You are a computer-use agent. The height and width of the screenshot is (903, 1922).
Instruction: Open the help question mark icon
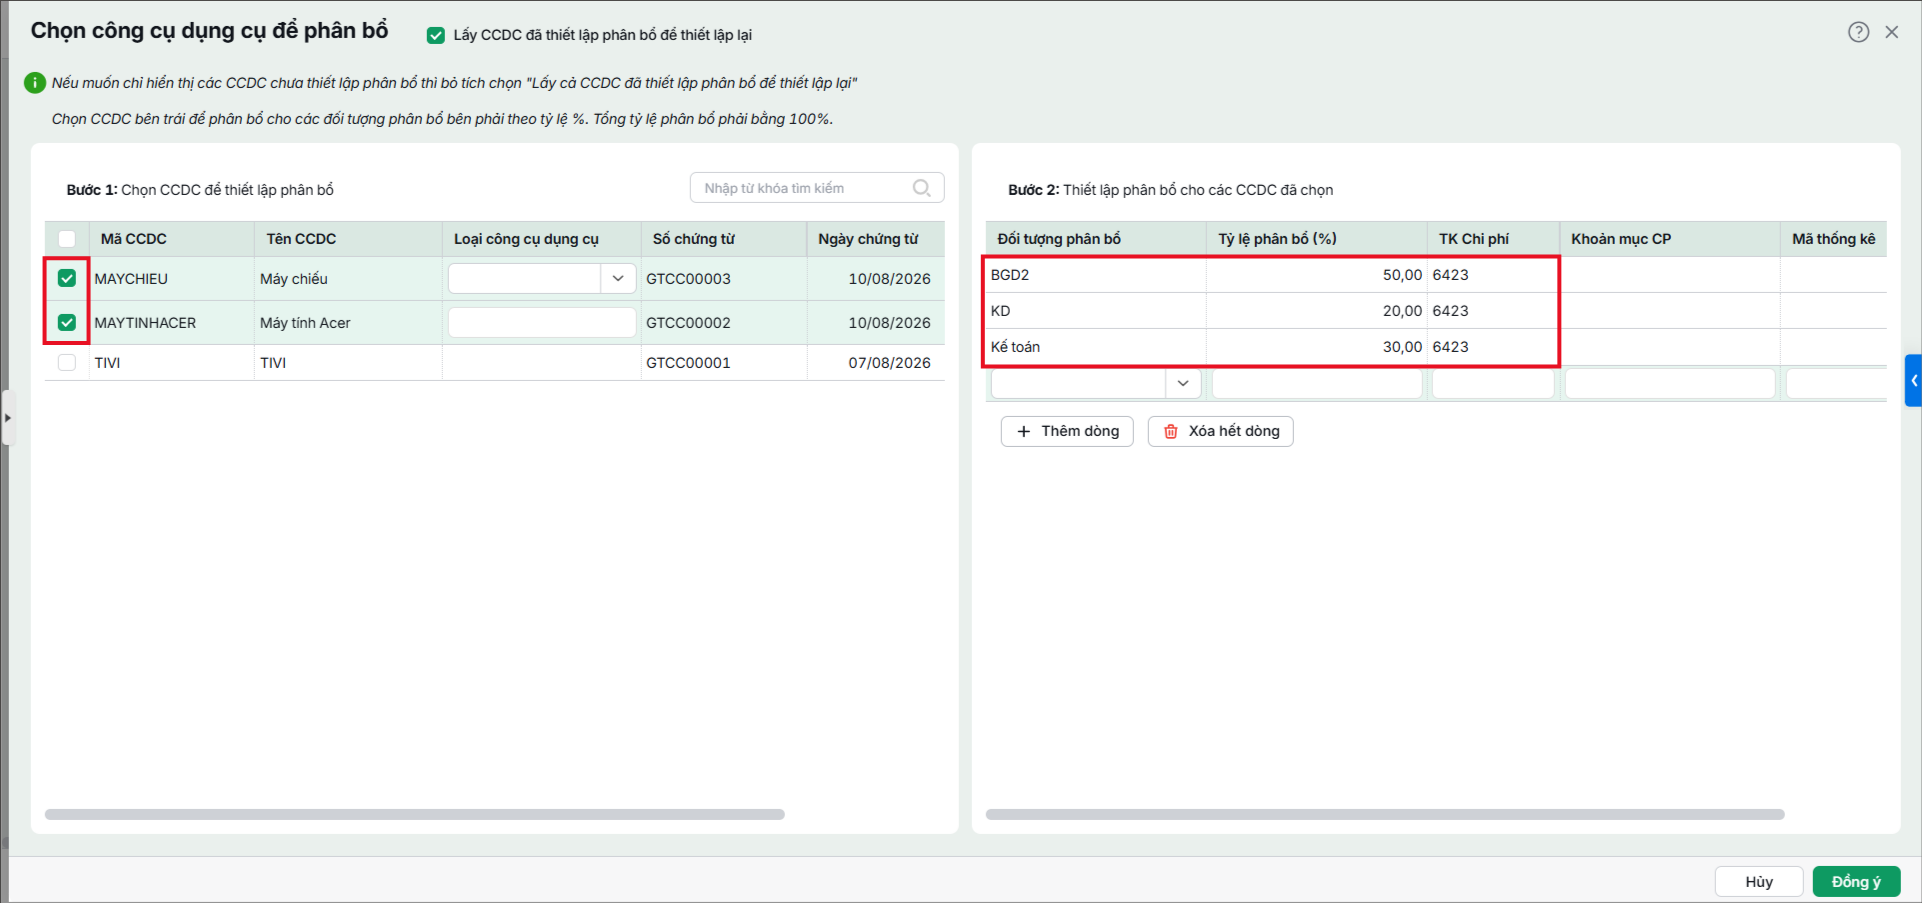[x=1858, y=32]
